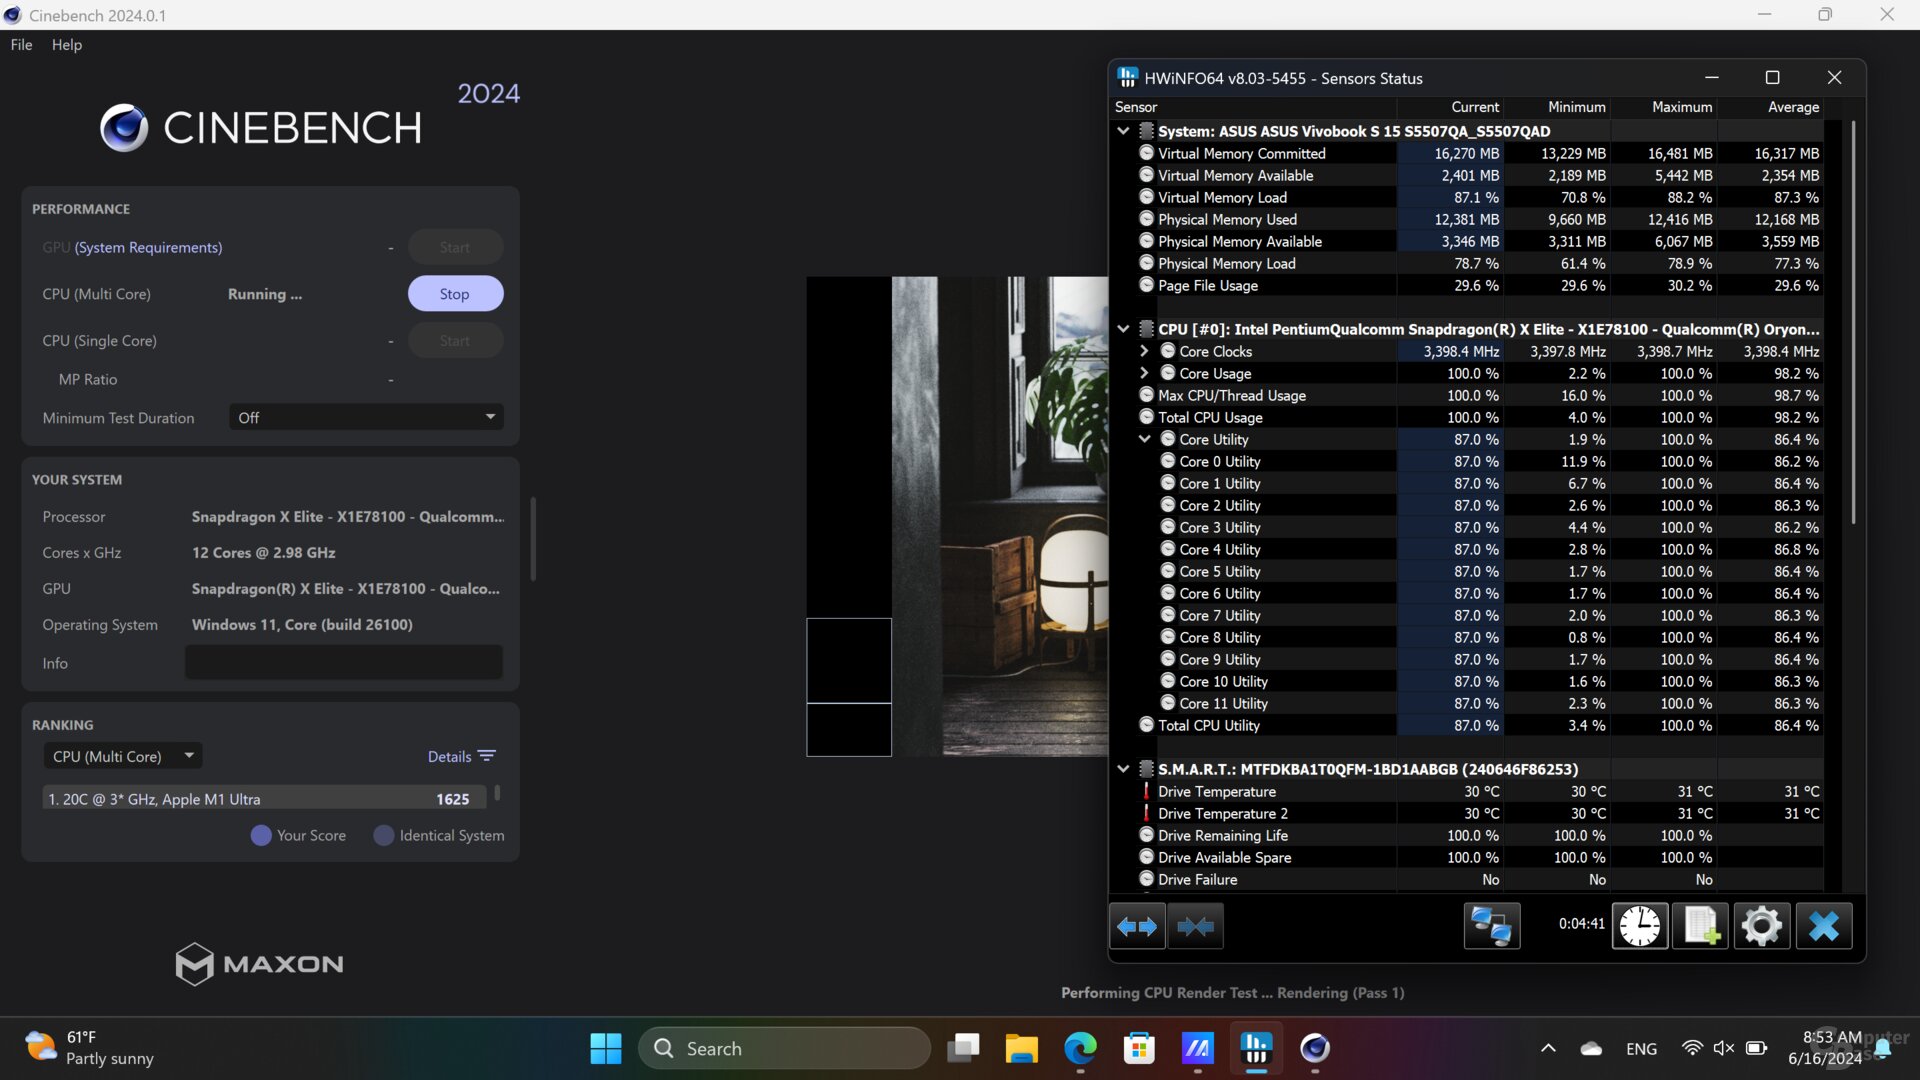Click the Virtual Memory Committed sensor icon
1920x1080 pixels.
pyautogui.click(x=1146, y=153)
